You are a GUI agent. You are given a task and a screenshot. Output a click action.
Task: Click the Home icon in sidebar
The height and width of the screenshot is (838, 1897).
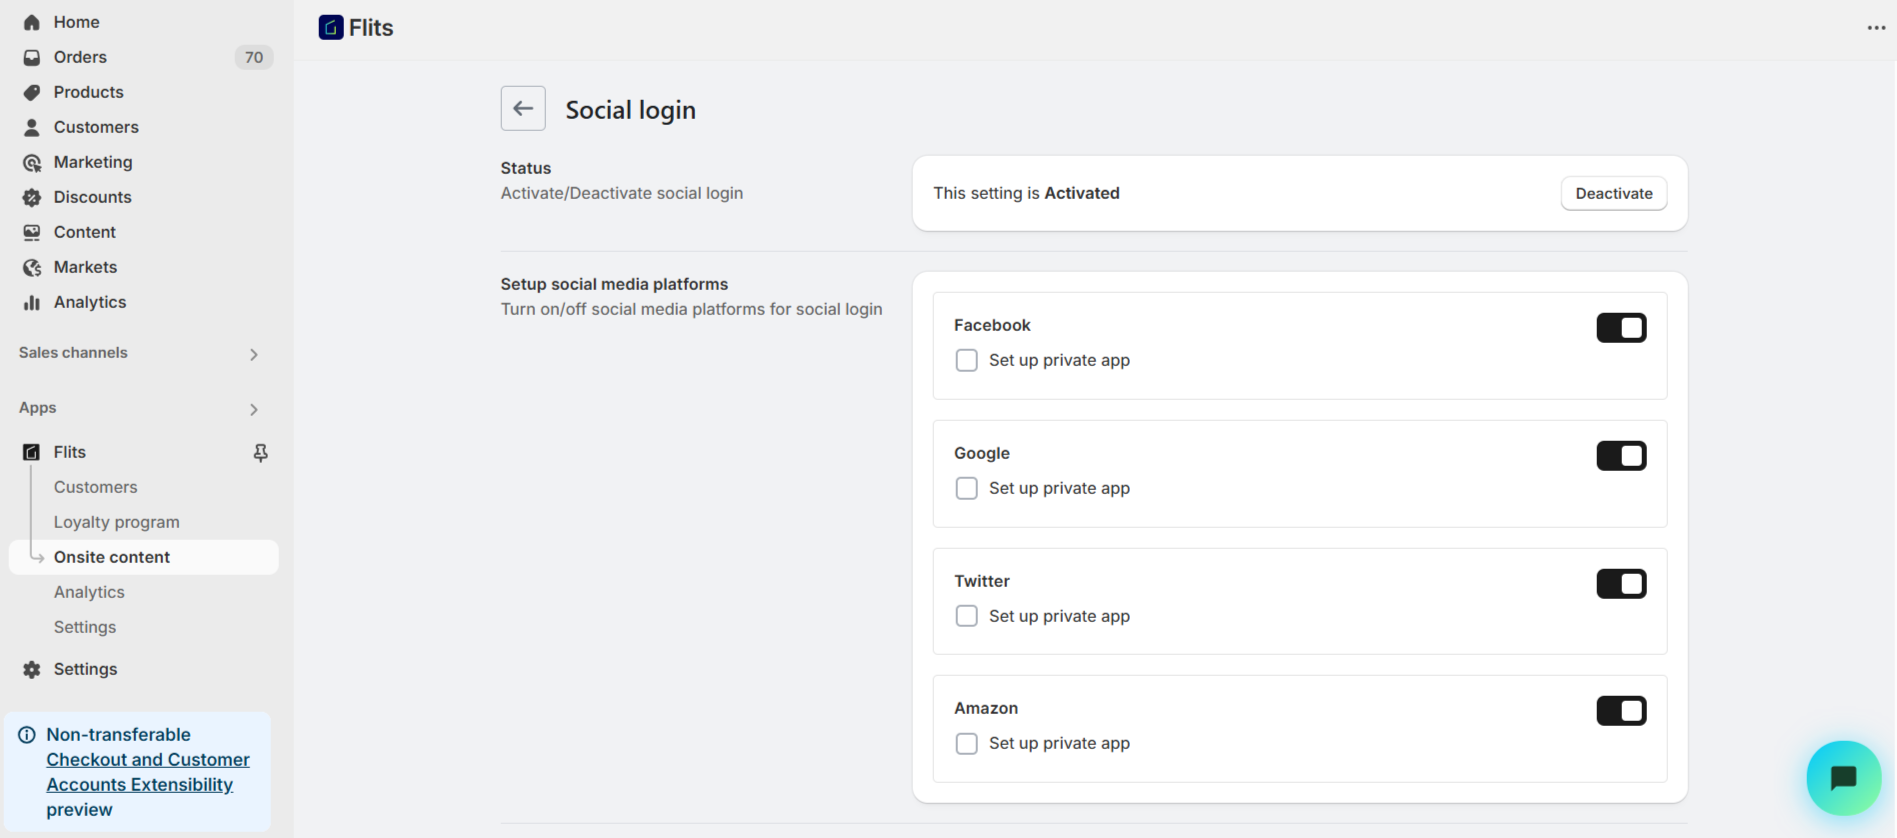point(32,22)
